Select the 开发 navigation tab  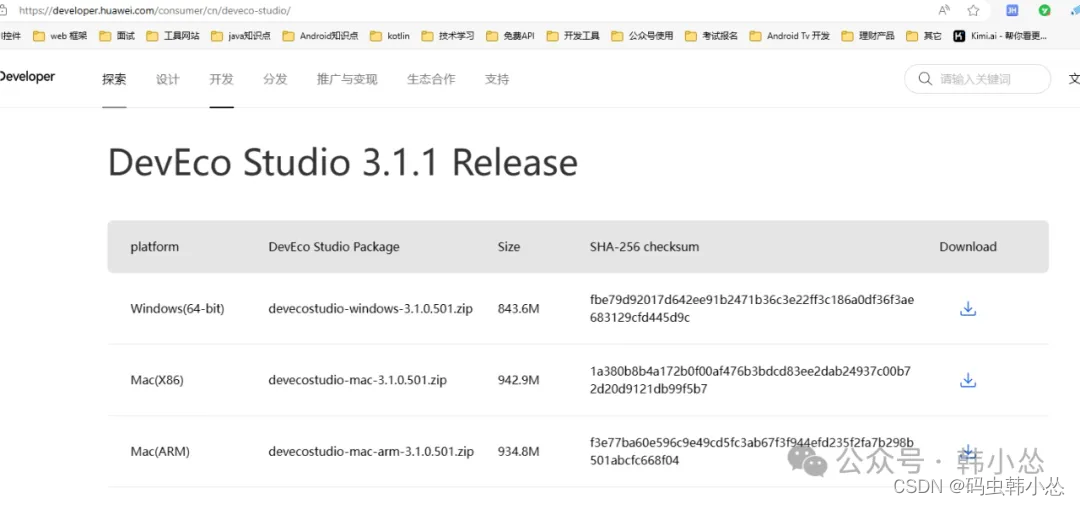[222, 79]
